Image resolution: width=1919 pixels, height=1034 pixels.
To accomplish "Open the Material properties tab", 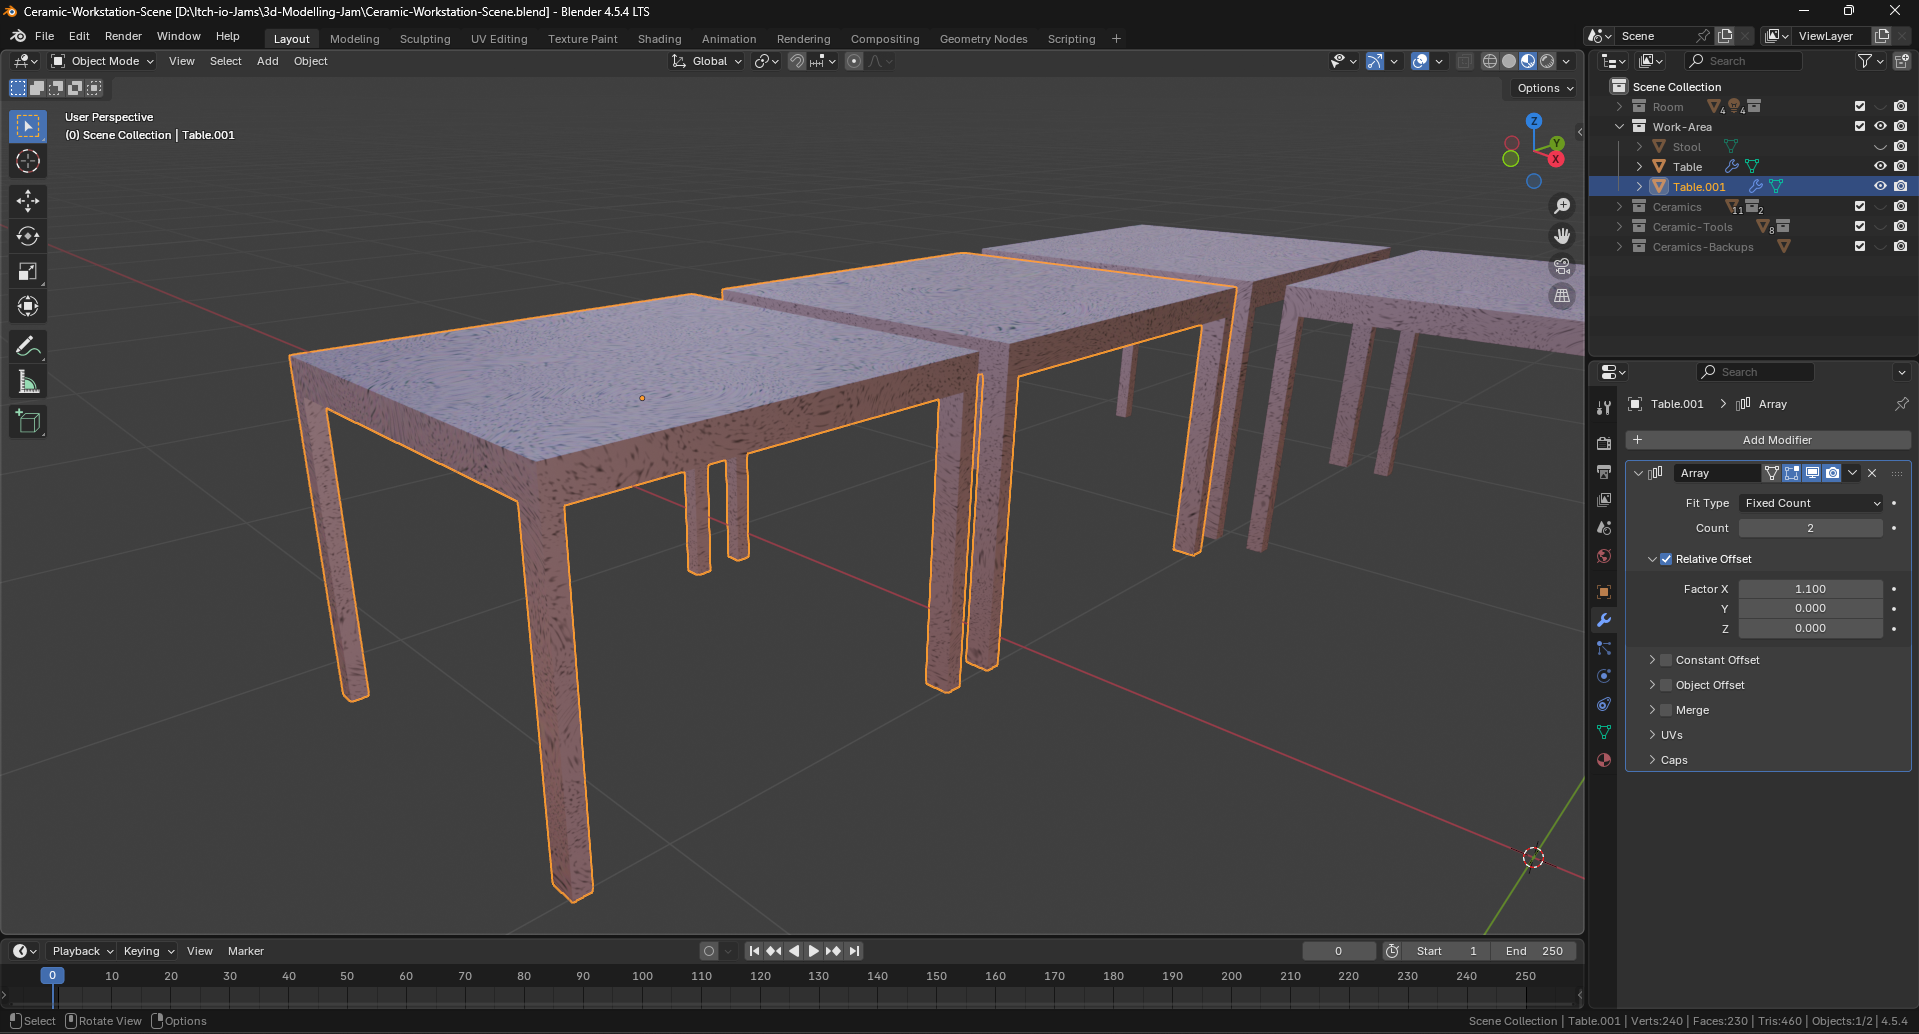I will (1604, 760).
